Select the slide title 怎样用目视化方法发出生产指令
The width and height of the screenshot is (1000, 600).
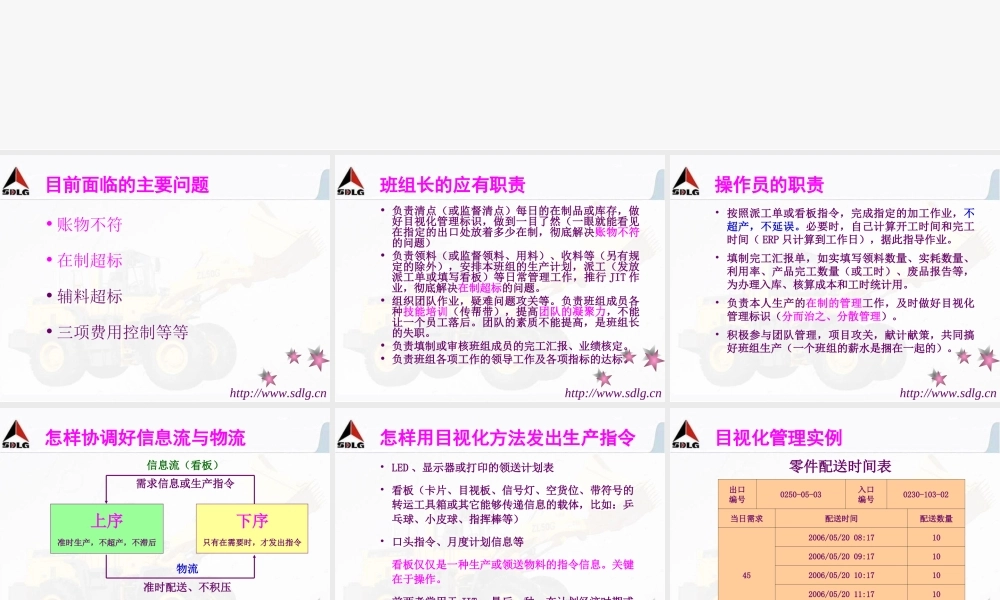[x=508, y=438]
